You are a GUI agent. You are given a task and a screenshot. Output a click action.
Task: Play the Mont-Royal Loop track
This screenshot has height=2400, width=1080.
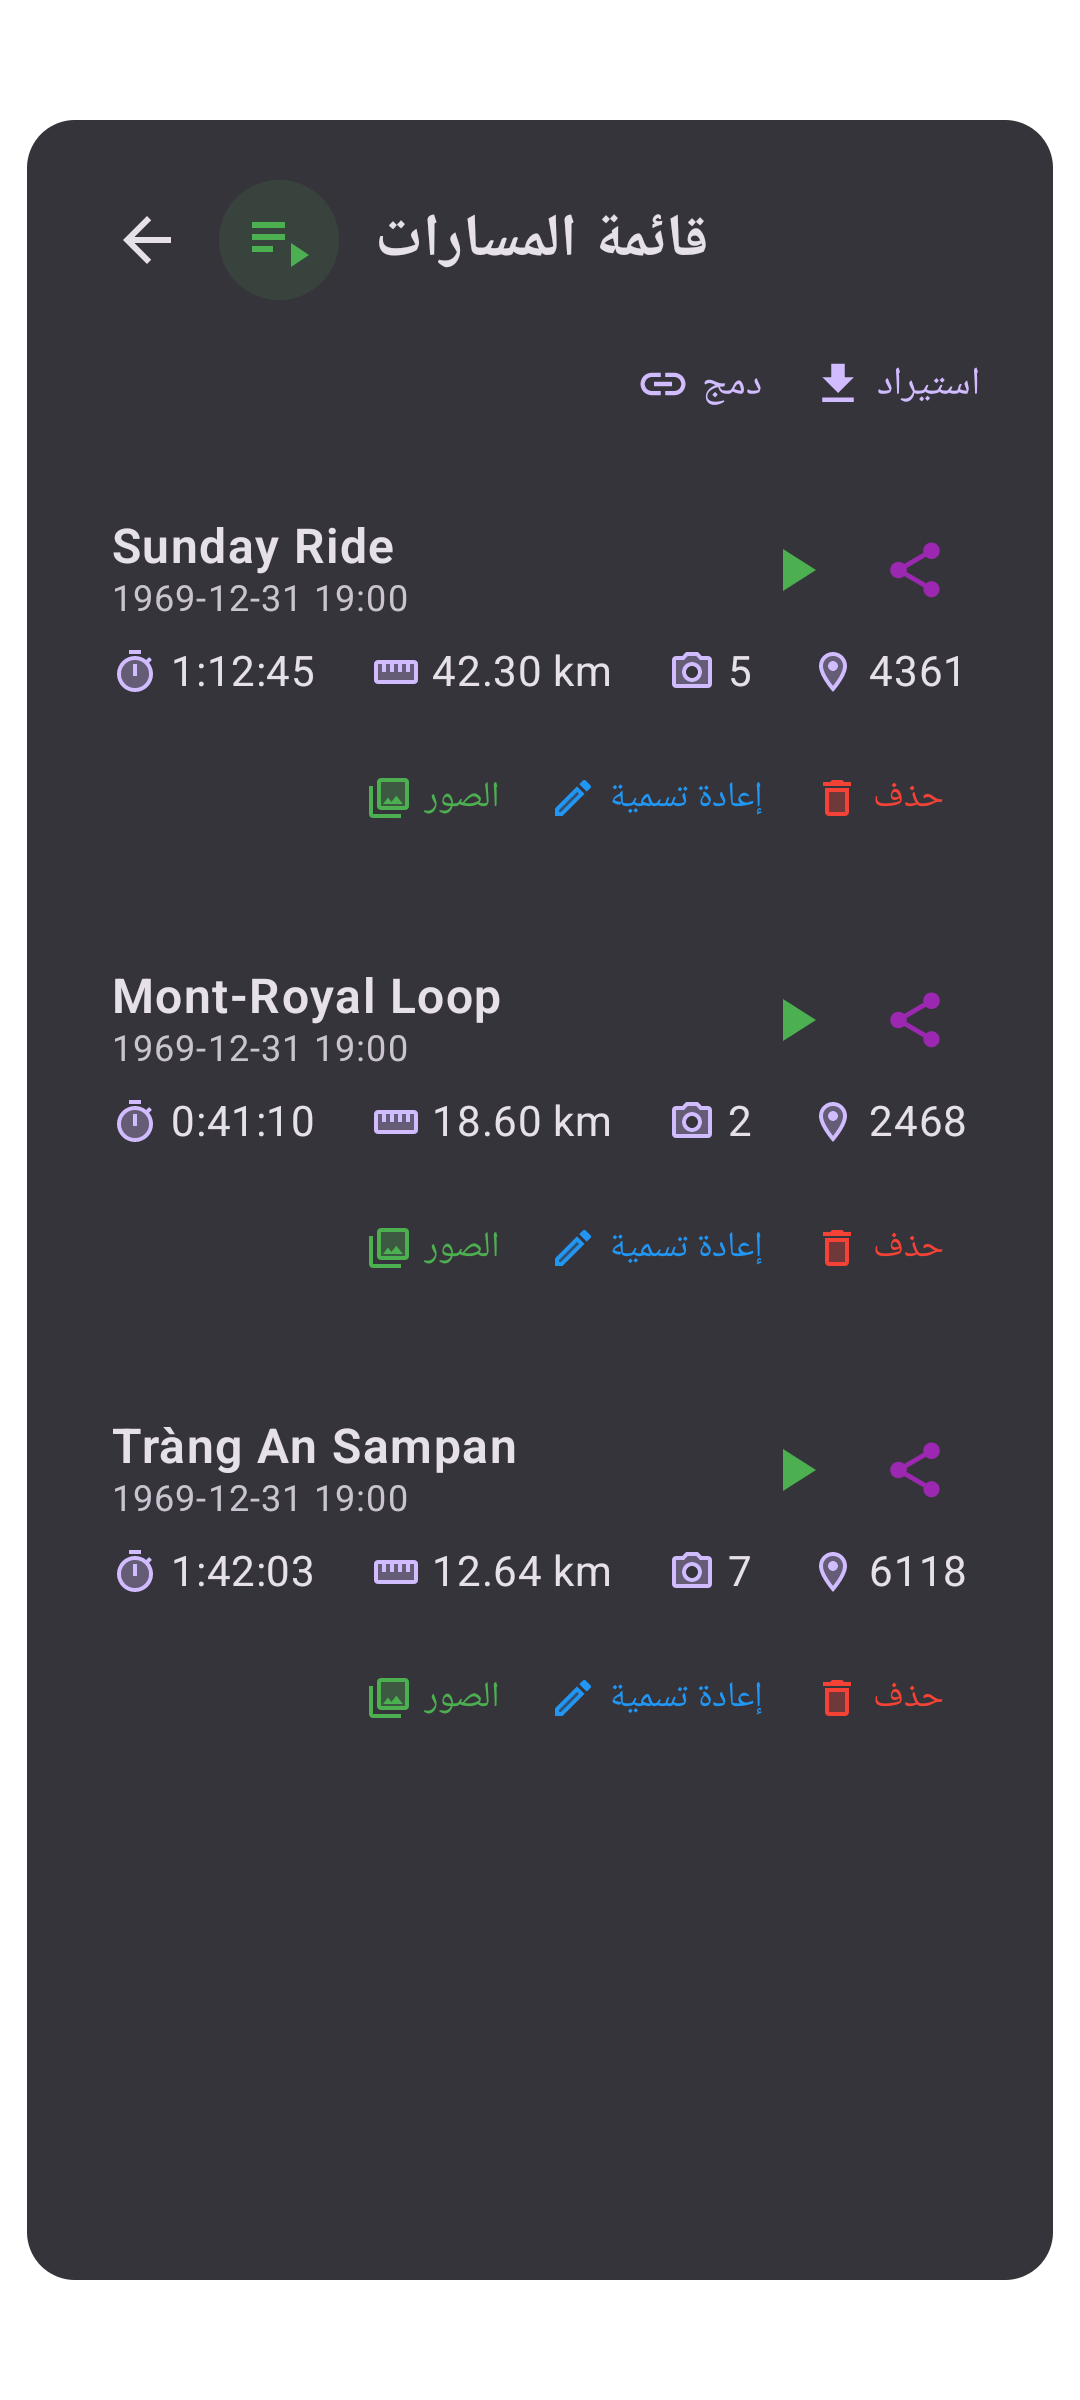coord(799,1020)
